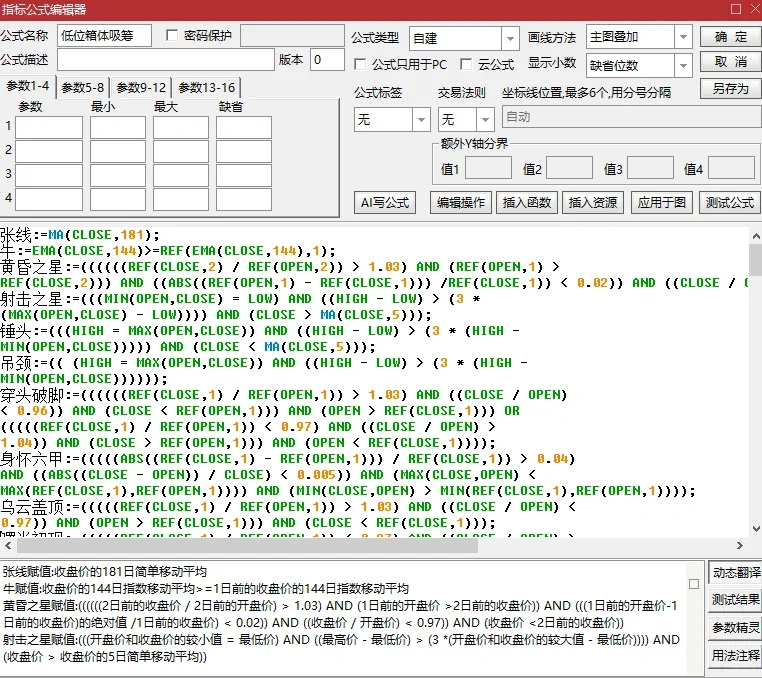Screen dimensions: 762x678
Task: Click the vertical scrollbar thumb in code editor
Action: coord(756,260)
